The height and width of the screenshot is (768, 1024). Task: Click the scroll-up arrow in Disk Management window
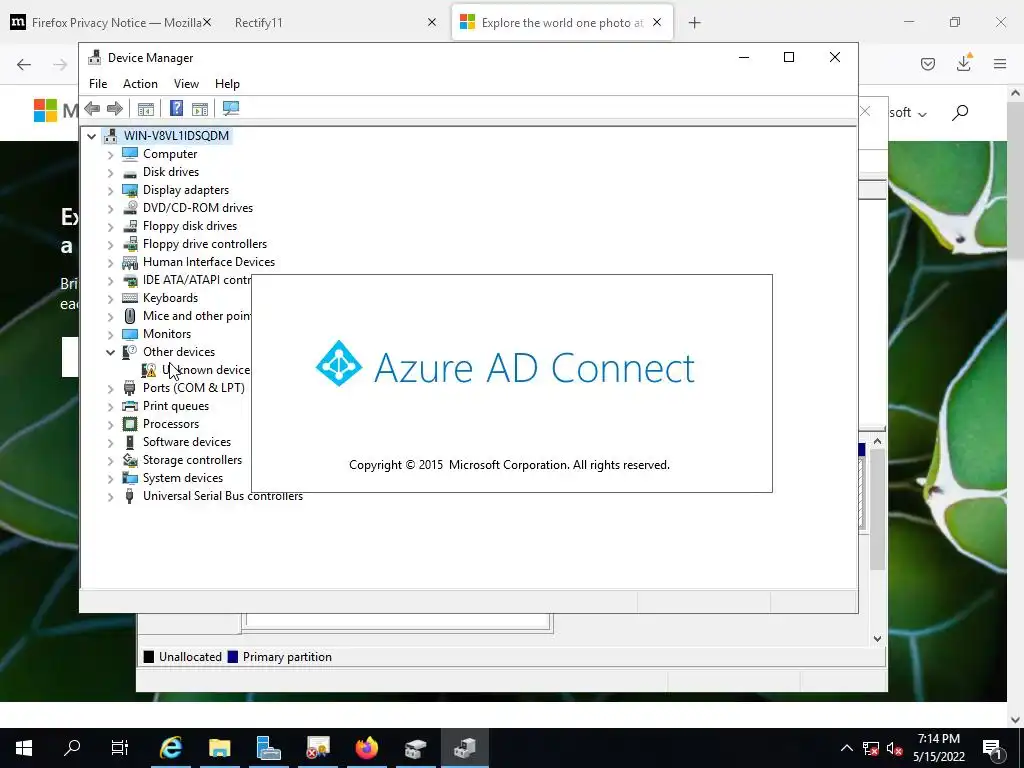click(878, 441)
